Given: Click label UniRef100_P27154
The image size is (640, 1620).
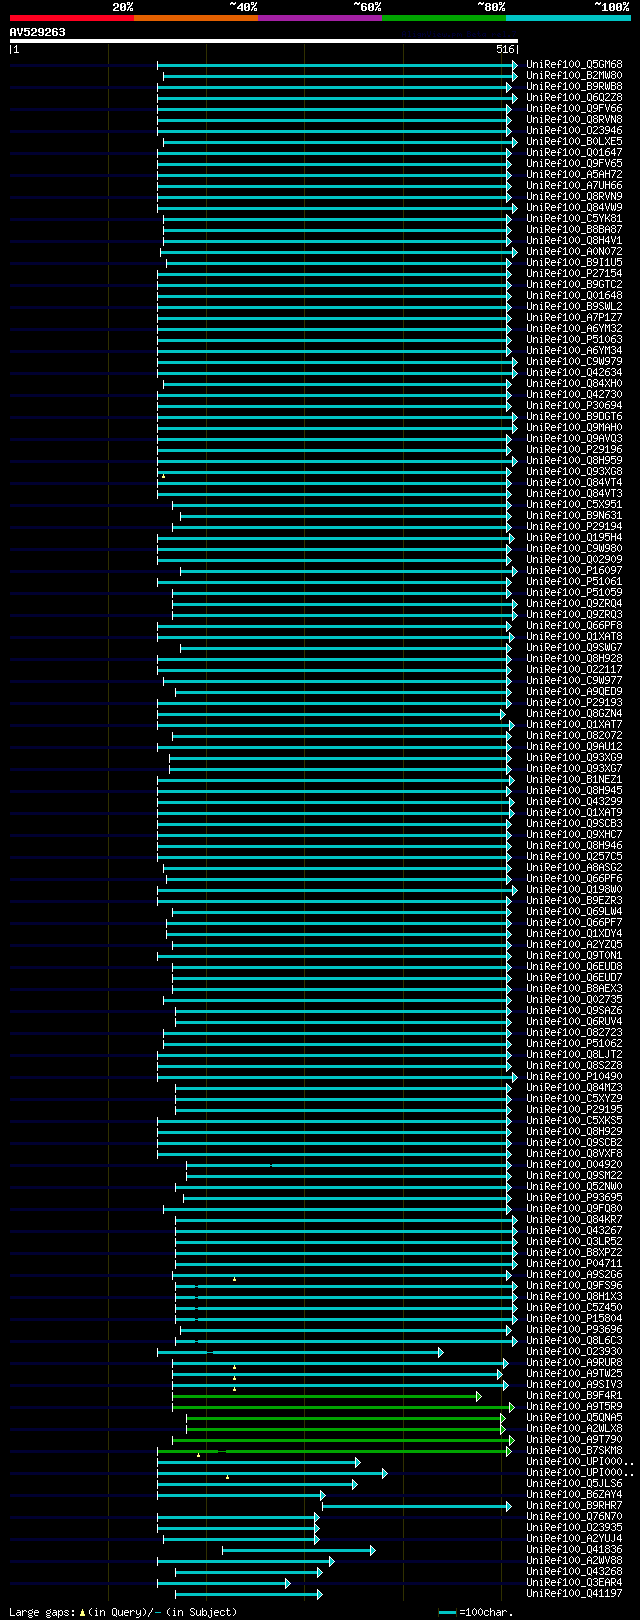Looking at the screenshot, I should 574,274.
